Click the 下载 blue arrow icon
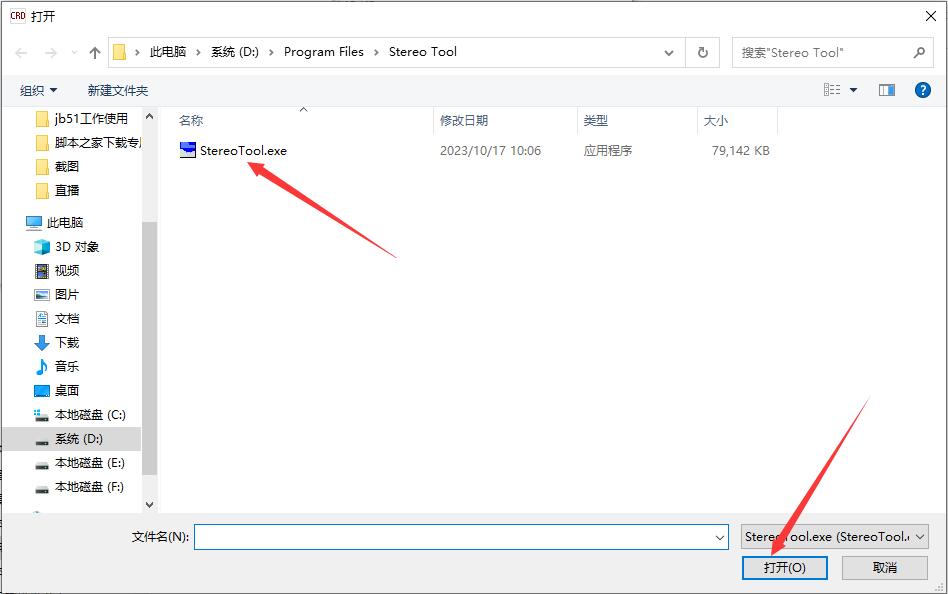Viewport: 948px width, 594px height. point(42,343)
